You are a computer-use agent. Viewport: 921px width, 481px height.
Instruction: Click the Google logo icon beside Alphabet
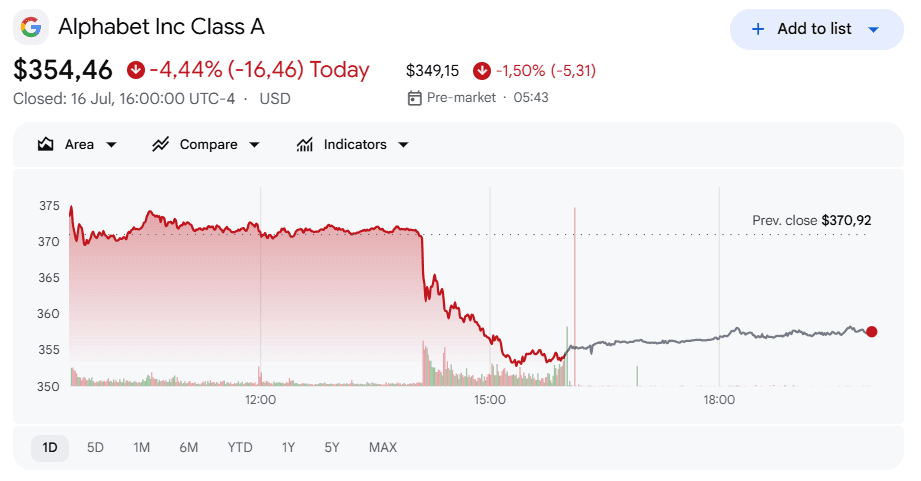click(x=31, y=27)
